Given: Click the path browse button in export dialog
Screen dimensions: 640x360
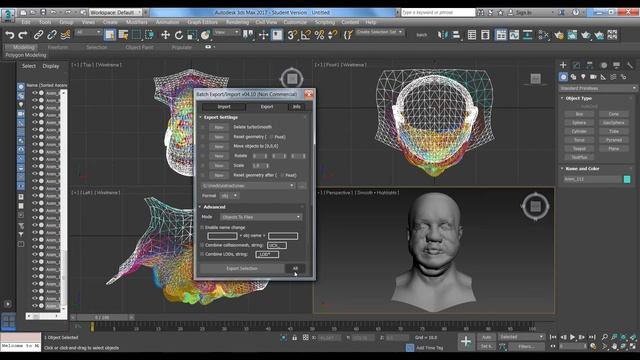Looking at the screenshot, I should (302, 186).
